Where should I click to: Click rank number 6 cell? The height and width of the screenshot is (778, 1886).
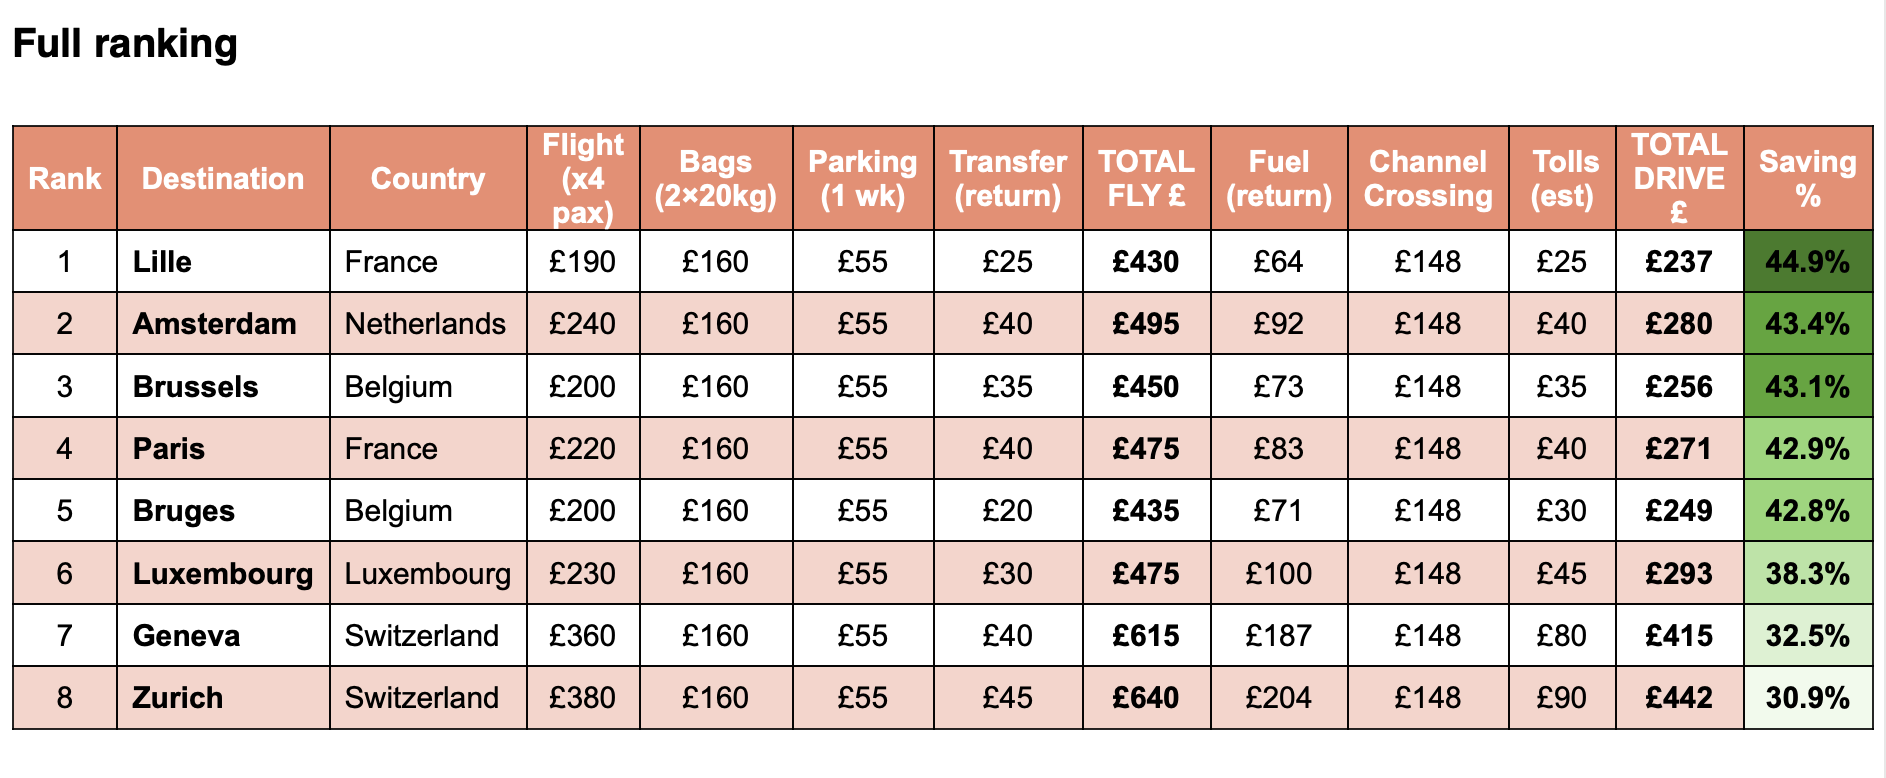(x=65, y=573)
